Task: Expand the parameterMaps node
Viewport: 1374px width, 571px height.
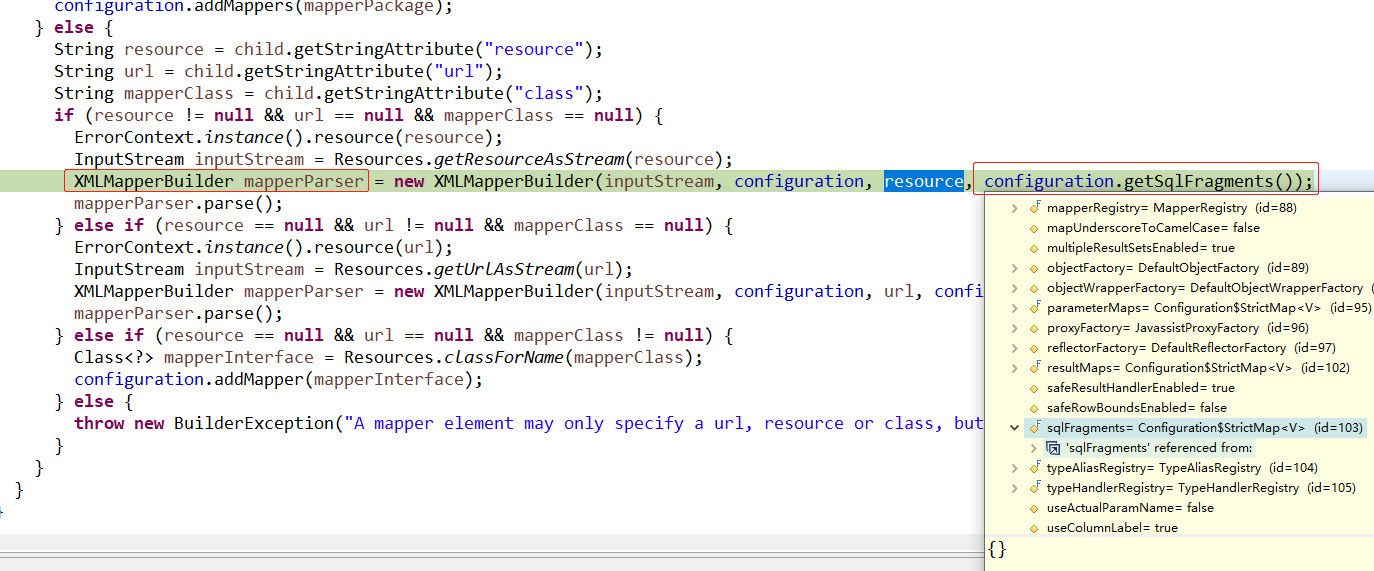Action: point(1015,308)
